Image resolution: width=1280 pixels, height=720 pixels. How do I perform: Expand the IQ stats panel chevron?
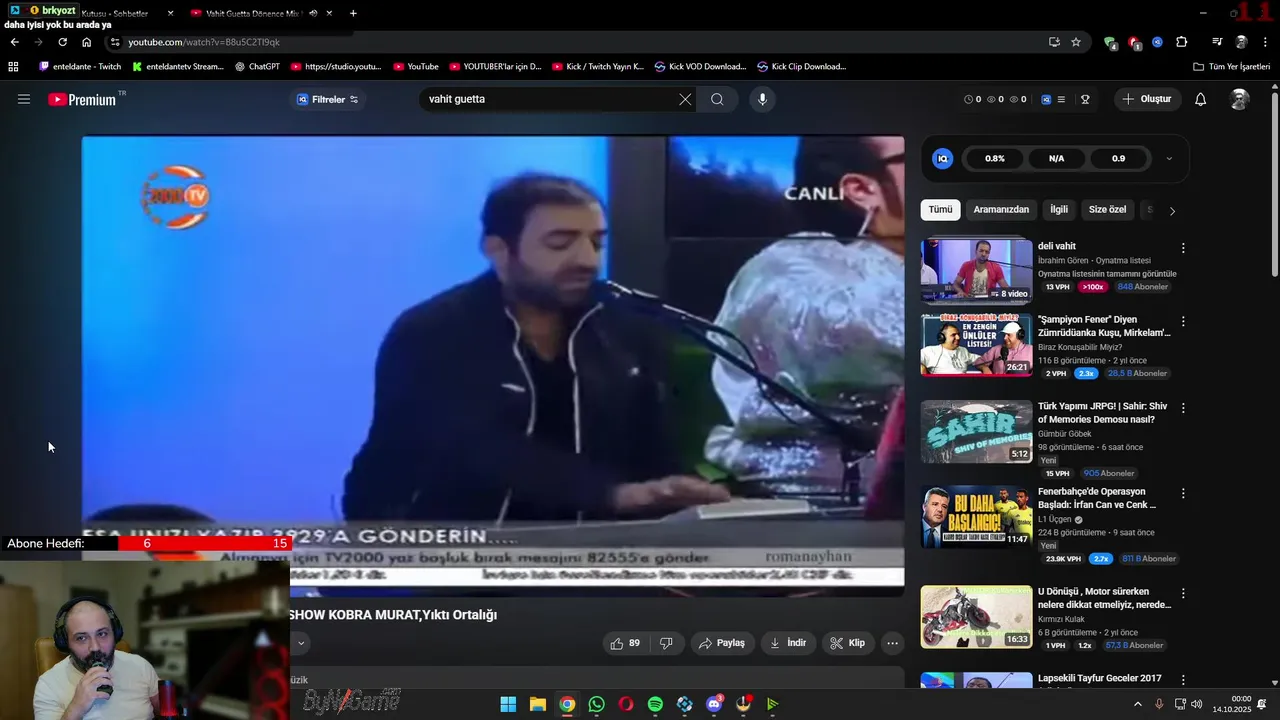click(1169, 158)
